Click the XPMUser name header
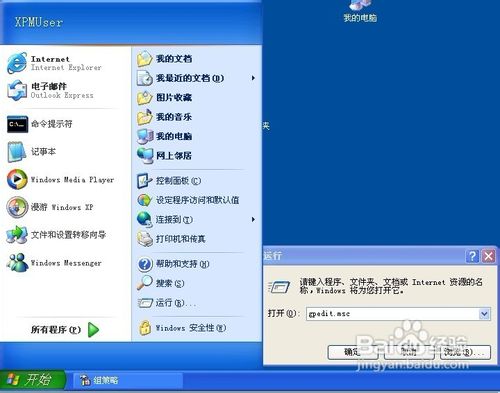This screenshot has width=500, height=393. point(39,22)
